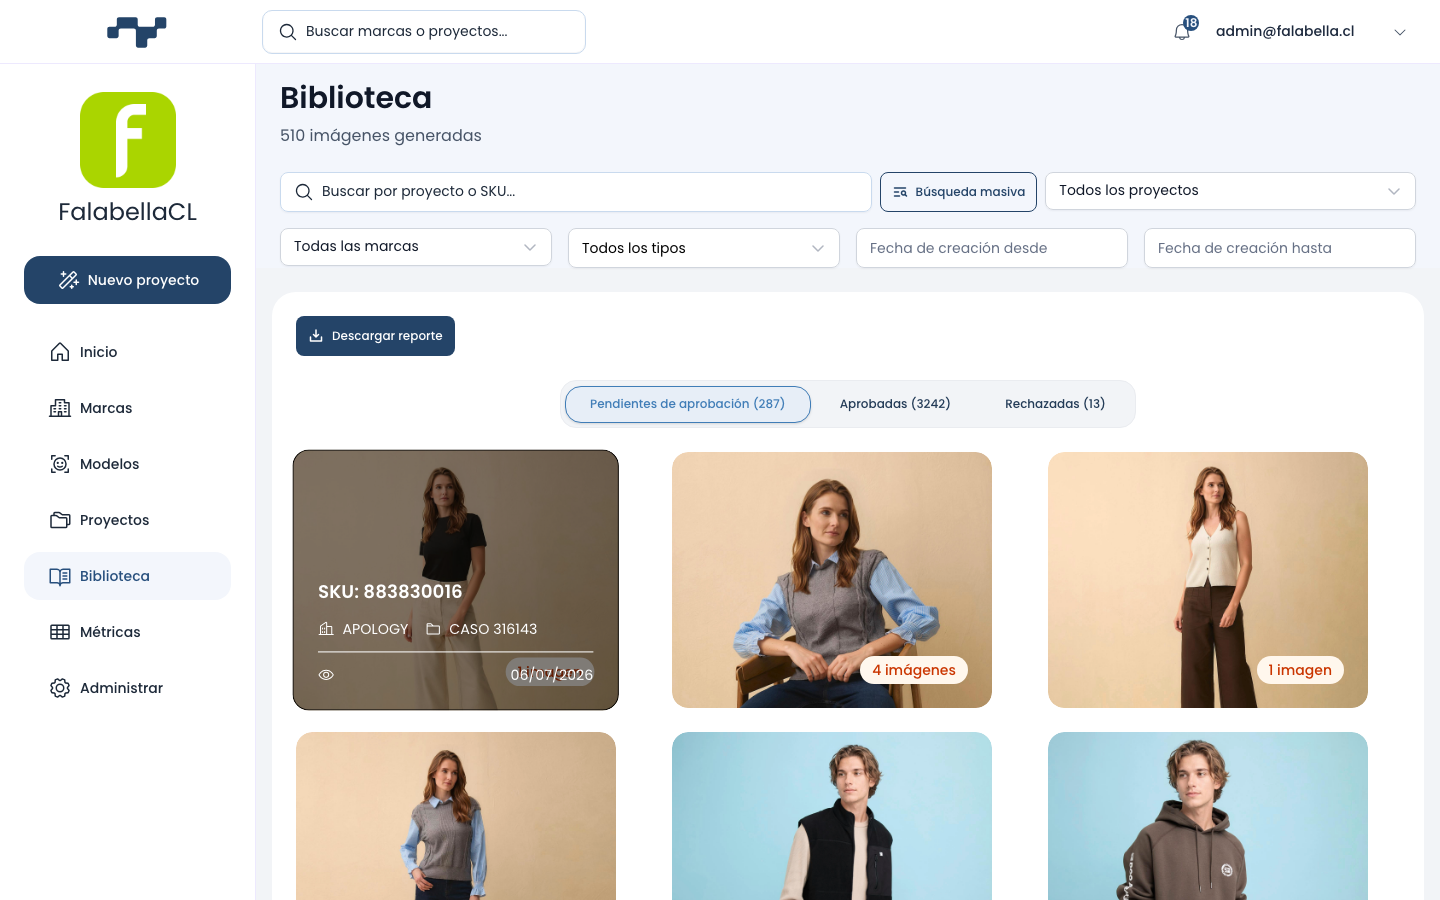Click the magnifier icon in project/SKU search
The image size is (1440, 900).
(304, 192)
